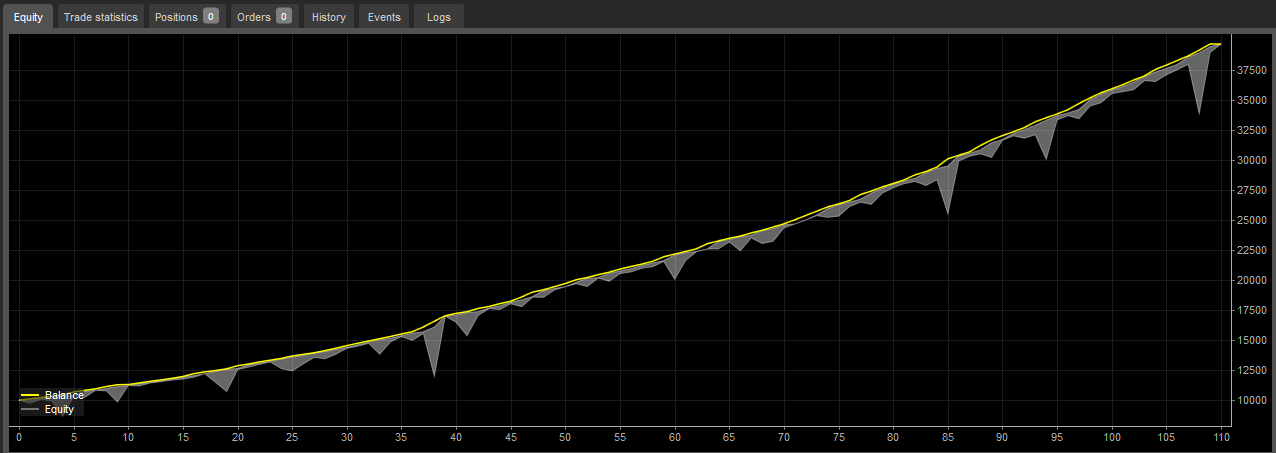
Task: Switch to the Equity tab
Action: (28, 17)
